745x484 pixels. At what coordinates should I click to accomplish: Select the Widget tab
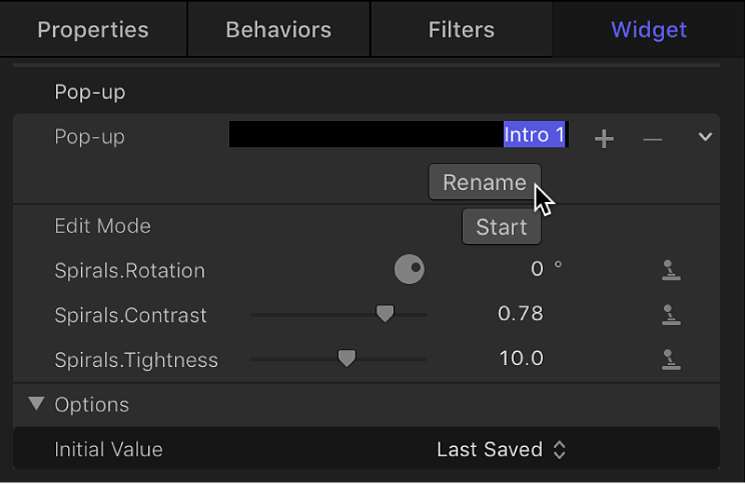649,29
